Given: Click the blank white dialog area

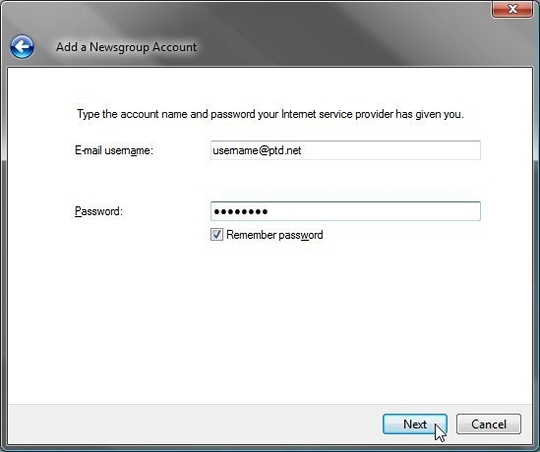Looking at the screenshot, I should (269, 320).
